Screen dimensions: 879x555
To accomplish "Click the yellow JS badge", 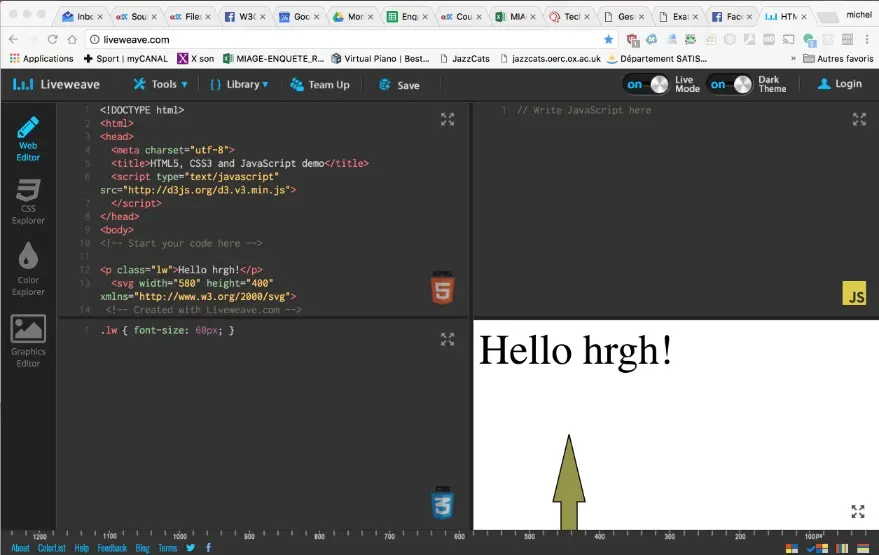I will coord(854,293).
